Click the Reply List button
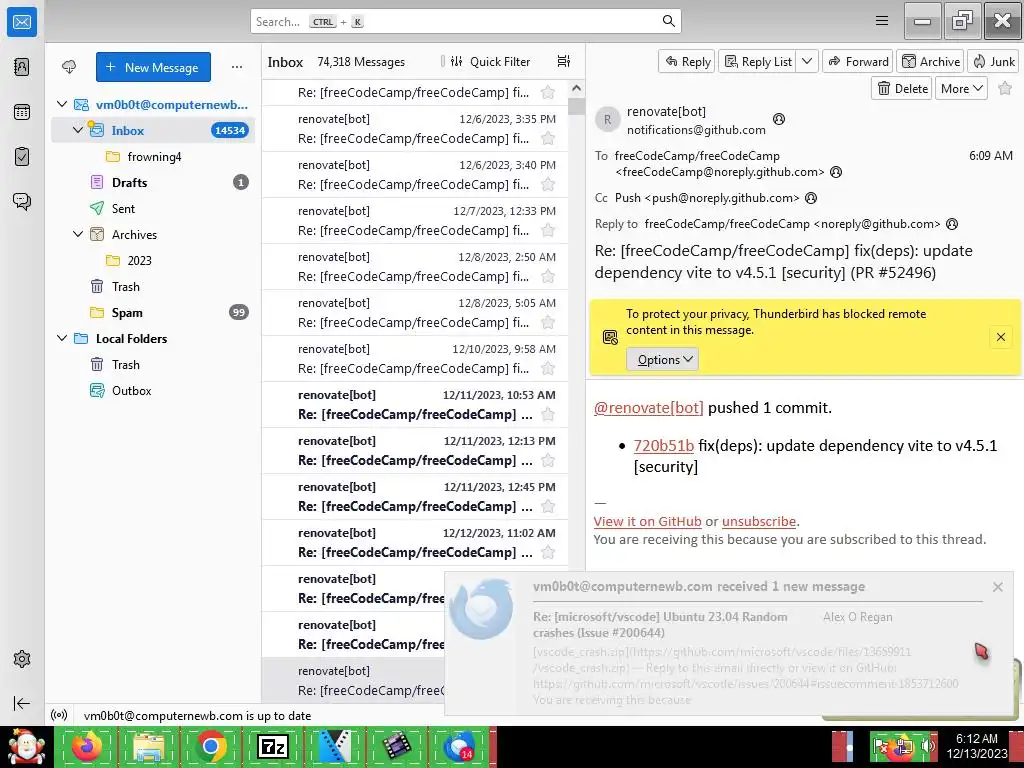The height and width of the screenshot is (768, 1024). [758, 61]
